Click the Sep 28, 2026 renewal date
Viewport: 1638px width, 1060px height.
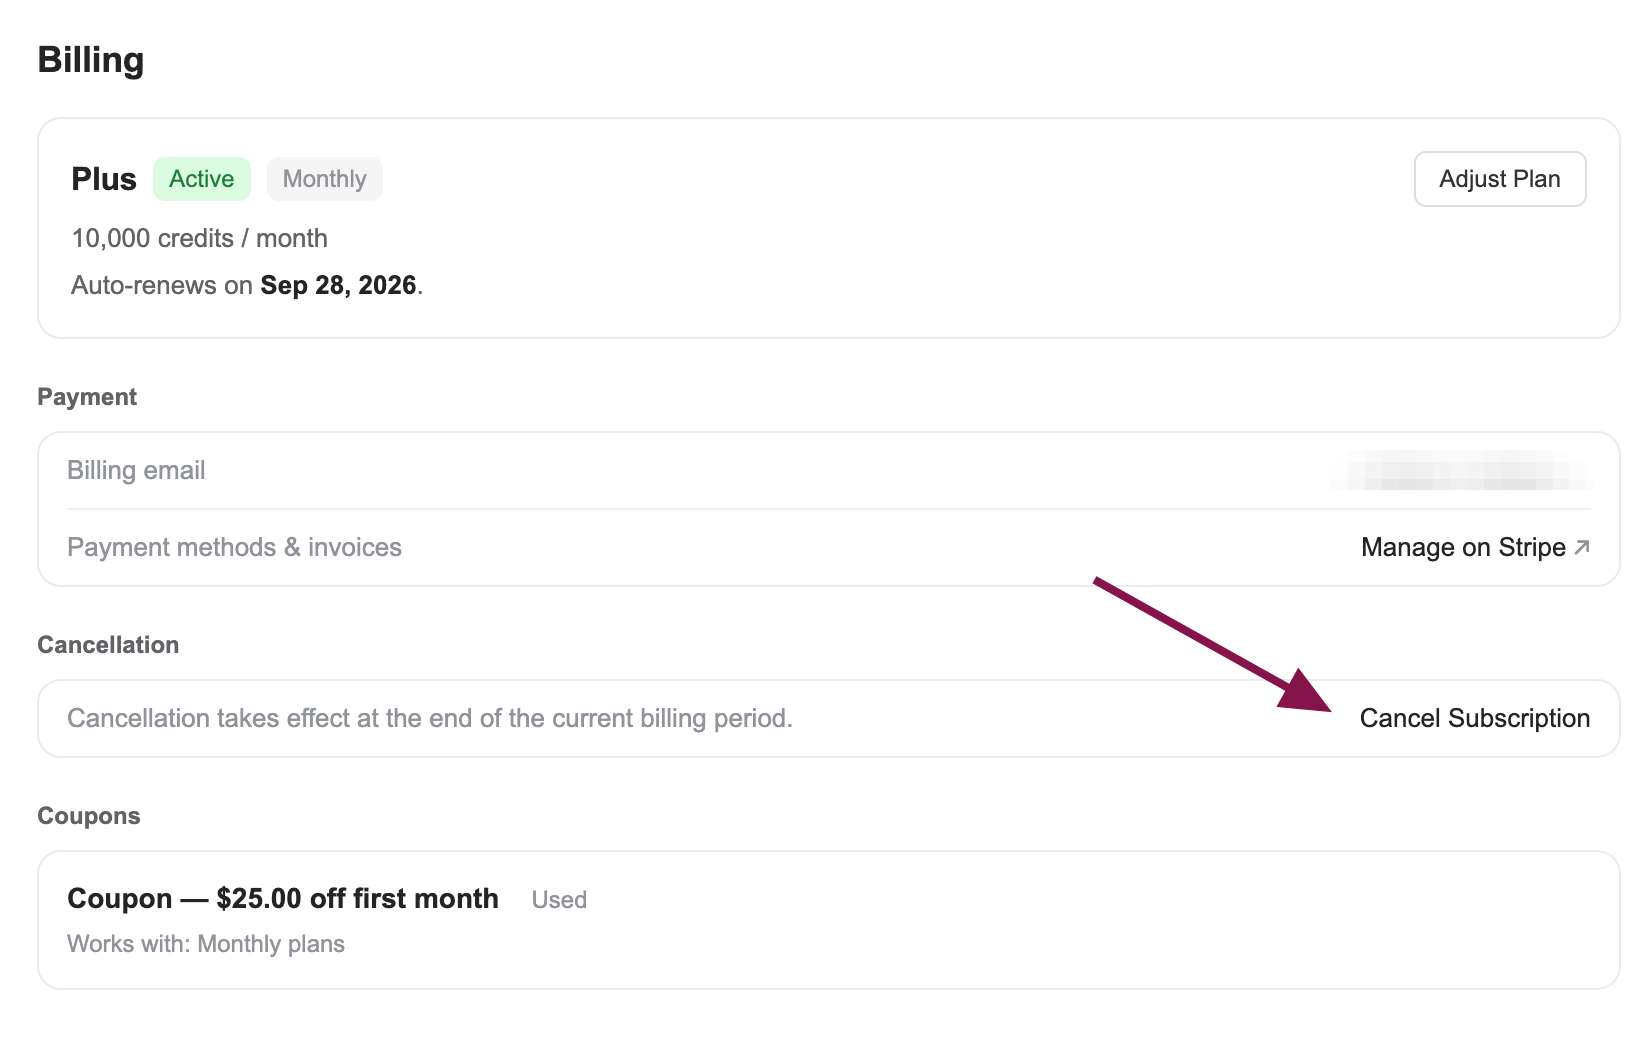point(338,285)
